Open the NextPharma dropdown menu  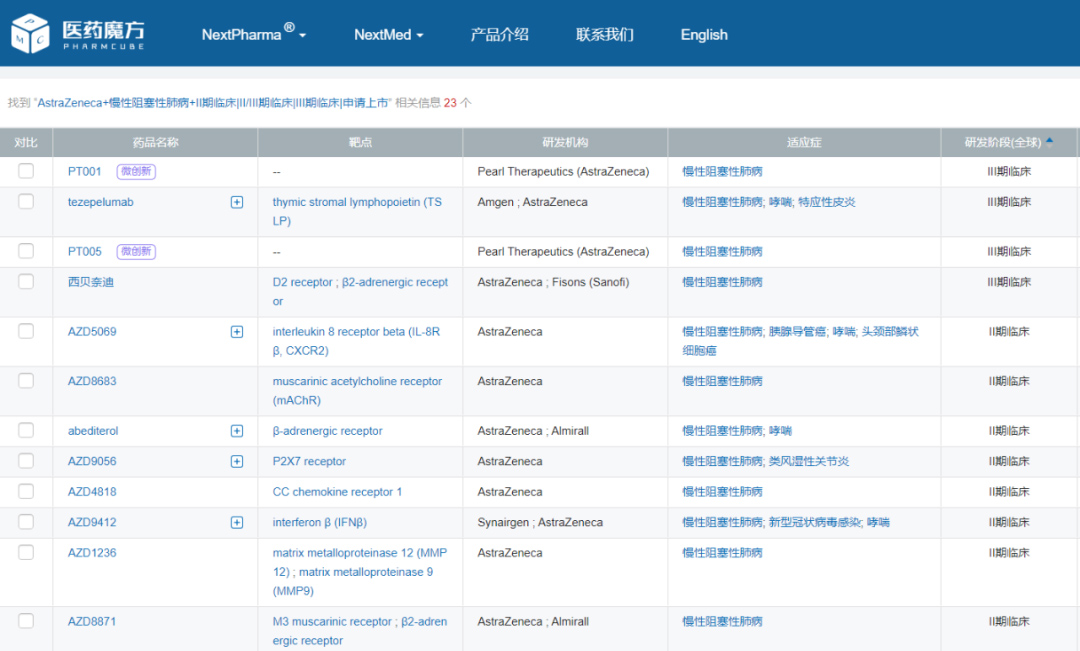pos(253,34)
